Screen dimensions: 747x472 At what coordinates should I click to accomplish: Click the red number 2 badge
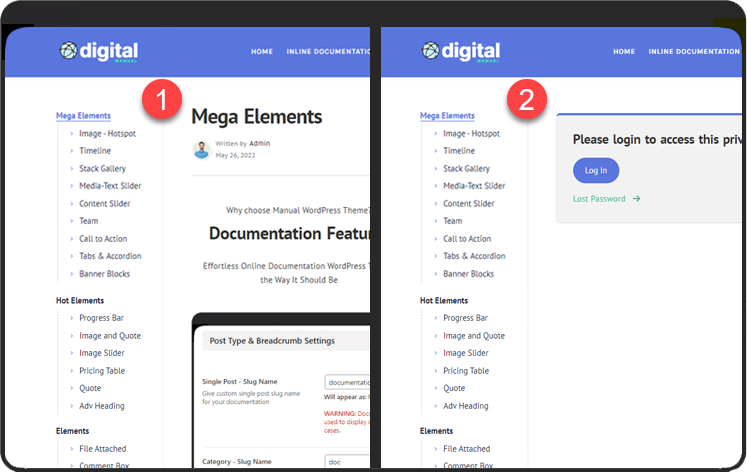point(527,100)
